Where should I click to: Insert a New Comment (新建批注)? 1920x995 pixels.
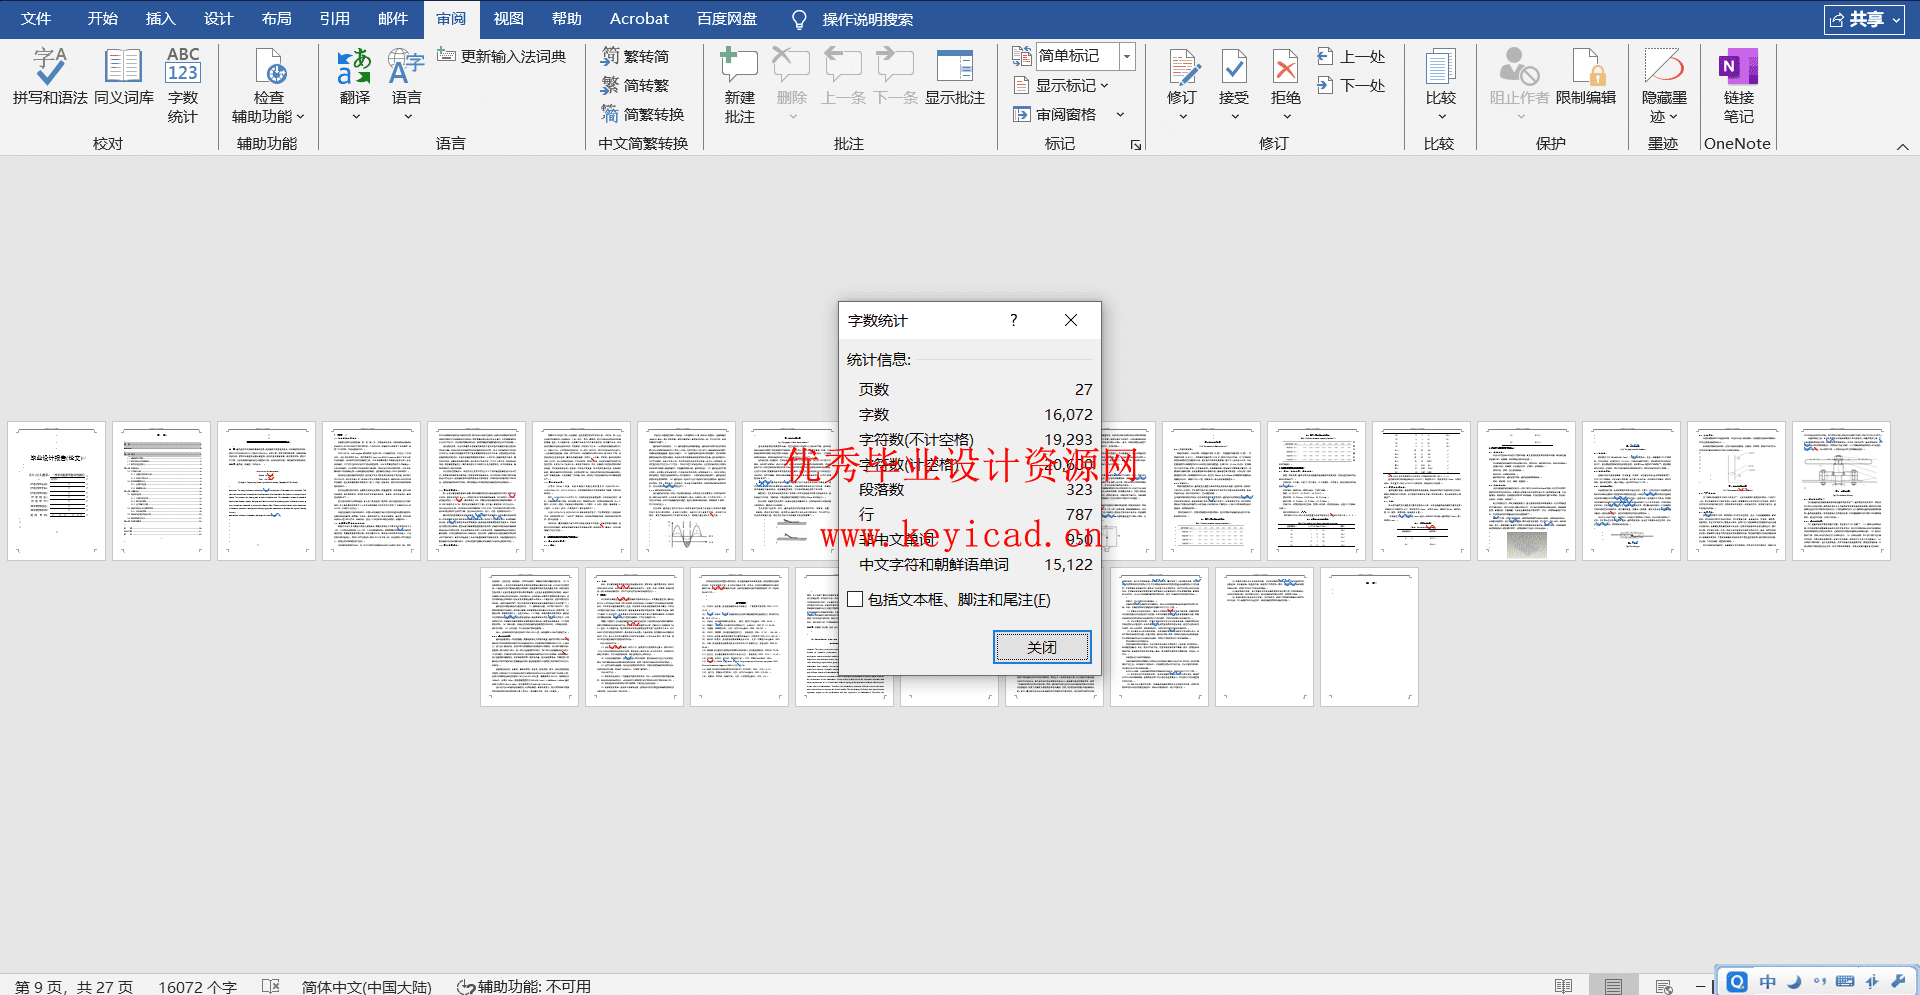pyautogui.click(x=740, y=84)
